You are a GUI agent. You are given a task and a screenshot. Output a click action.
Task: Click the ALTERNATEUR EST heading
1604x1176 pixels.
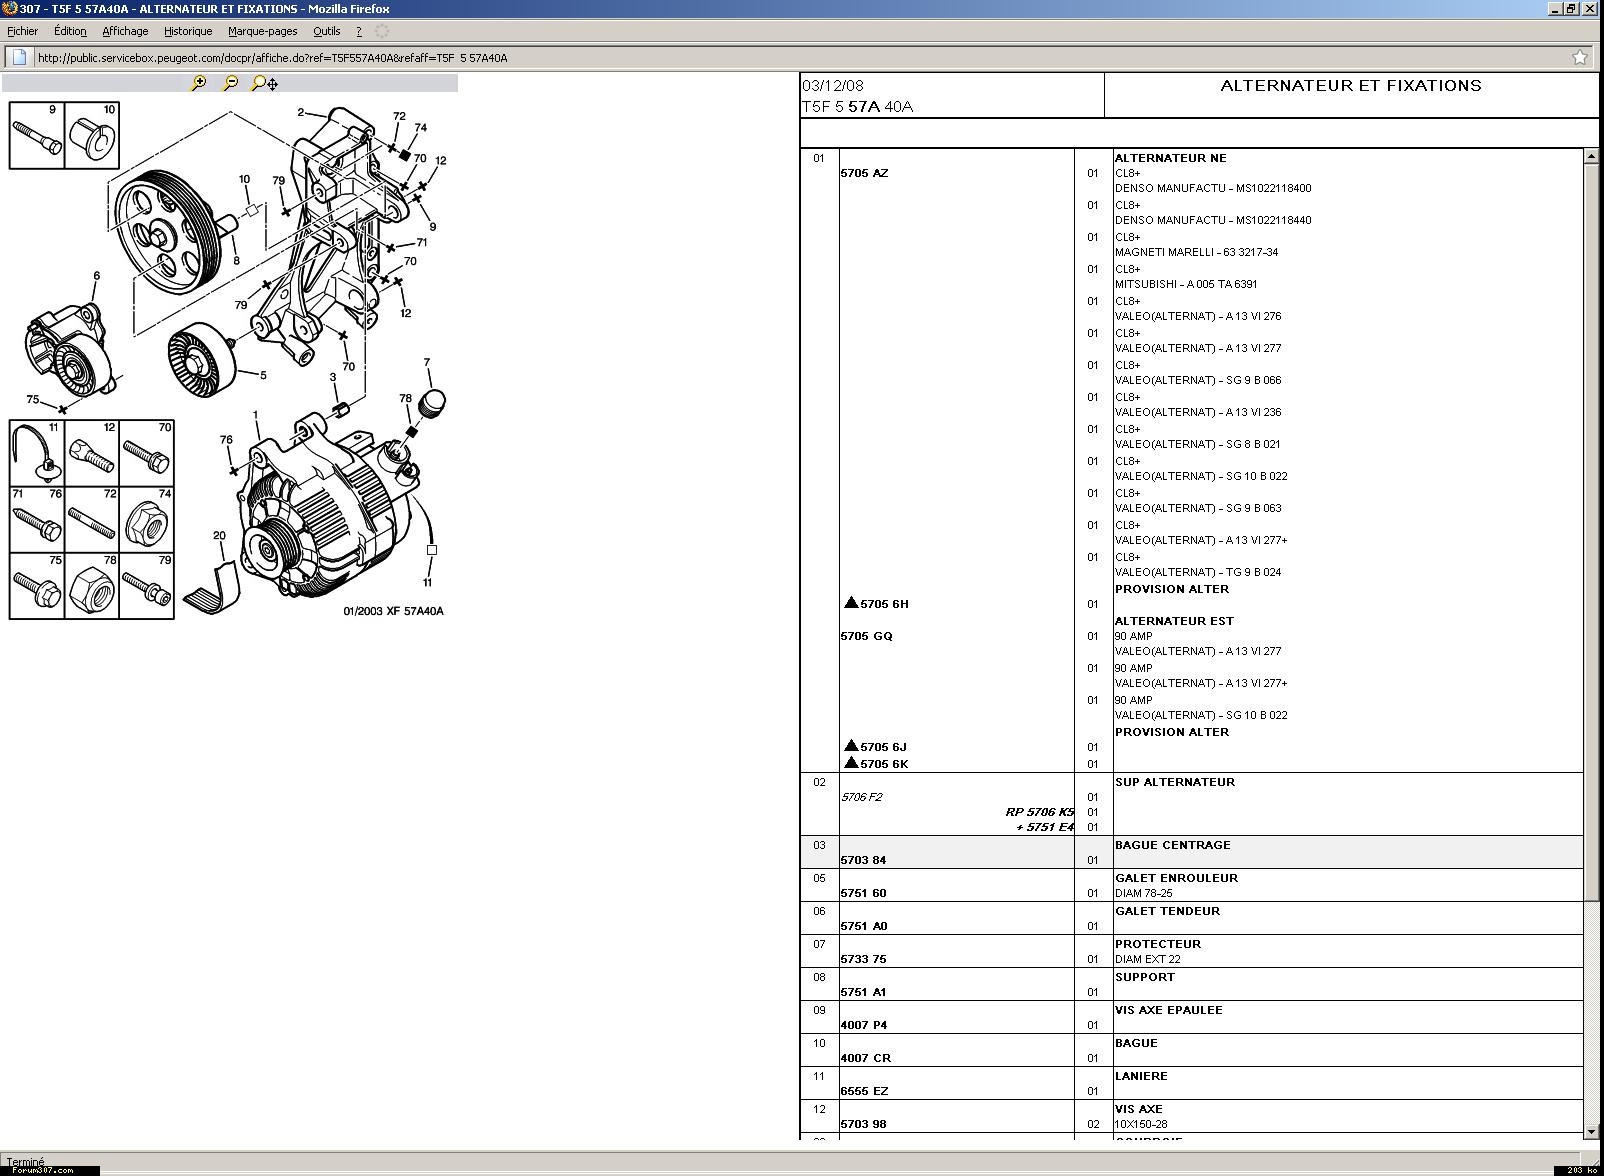[1174, 621]
